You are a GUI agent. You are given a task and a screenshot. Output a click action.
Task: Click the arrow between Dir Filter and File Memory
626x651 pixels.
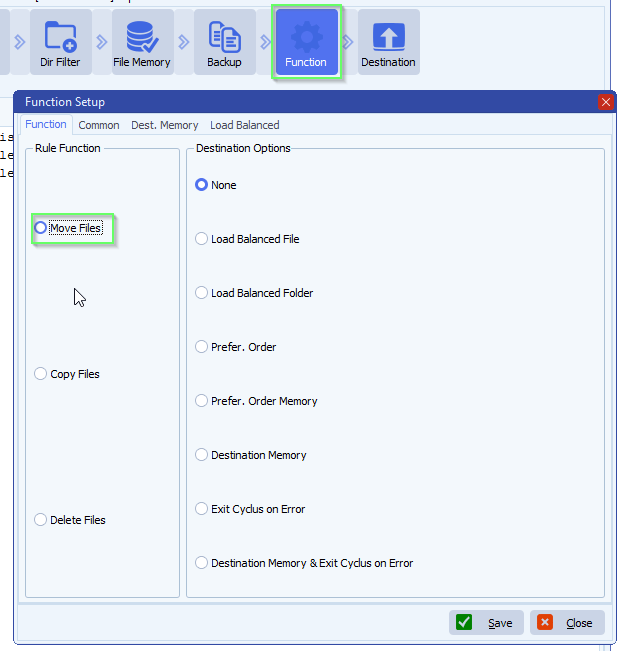pos(102,42)
